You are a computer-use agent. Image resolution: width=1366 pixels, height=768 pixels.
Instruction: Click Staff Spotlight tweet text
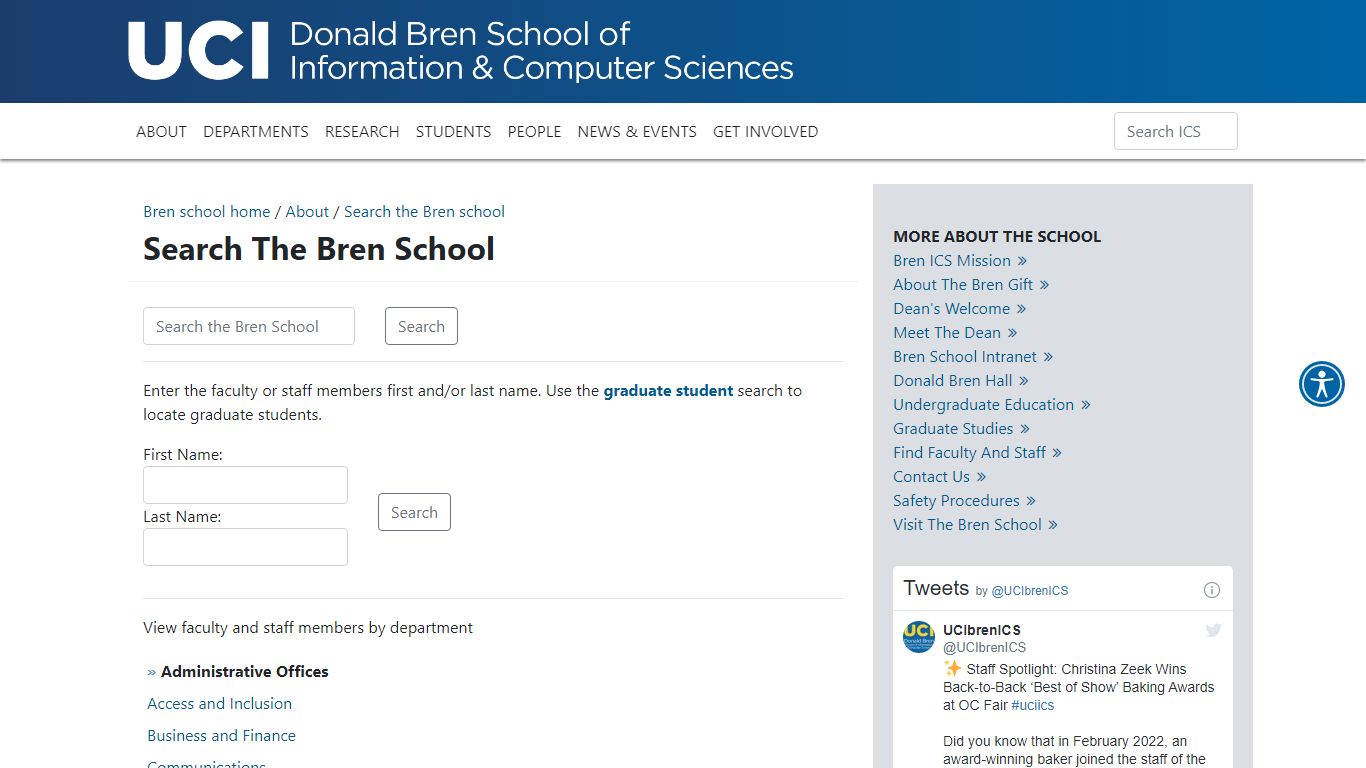(1079, 687)
